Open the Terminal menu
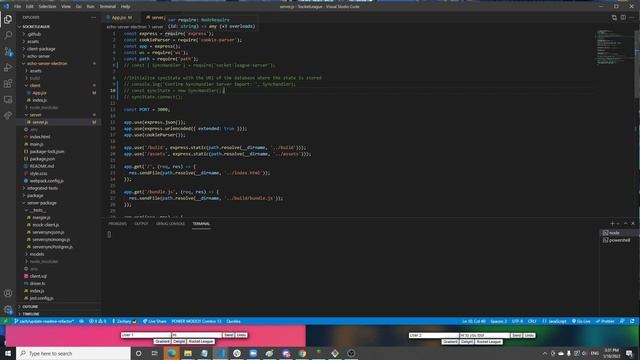The width and height of the screenshot is (640, 360). point(108,7)
